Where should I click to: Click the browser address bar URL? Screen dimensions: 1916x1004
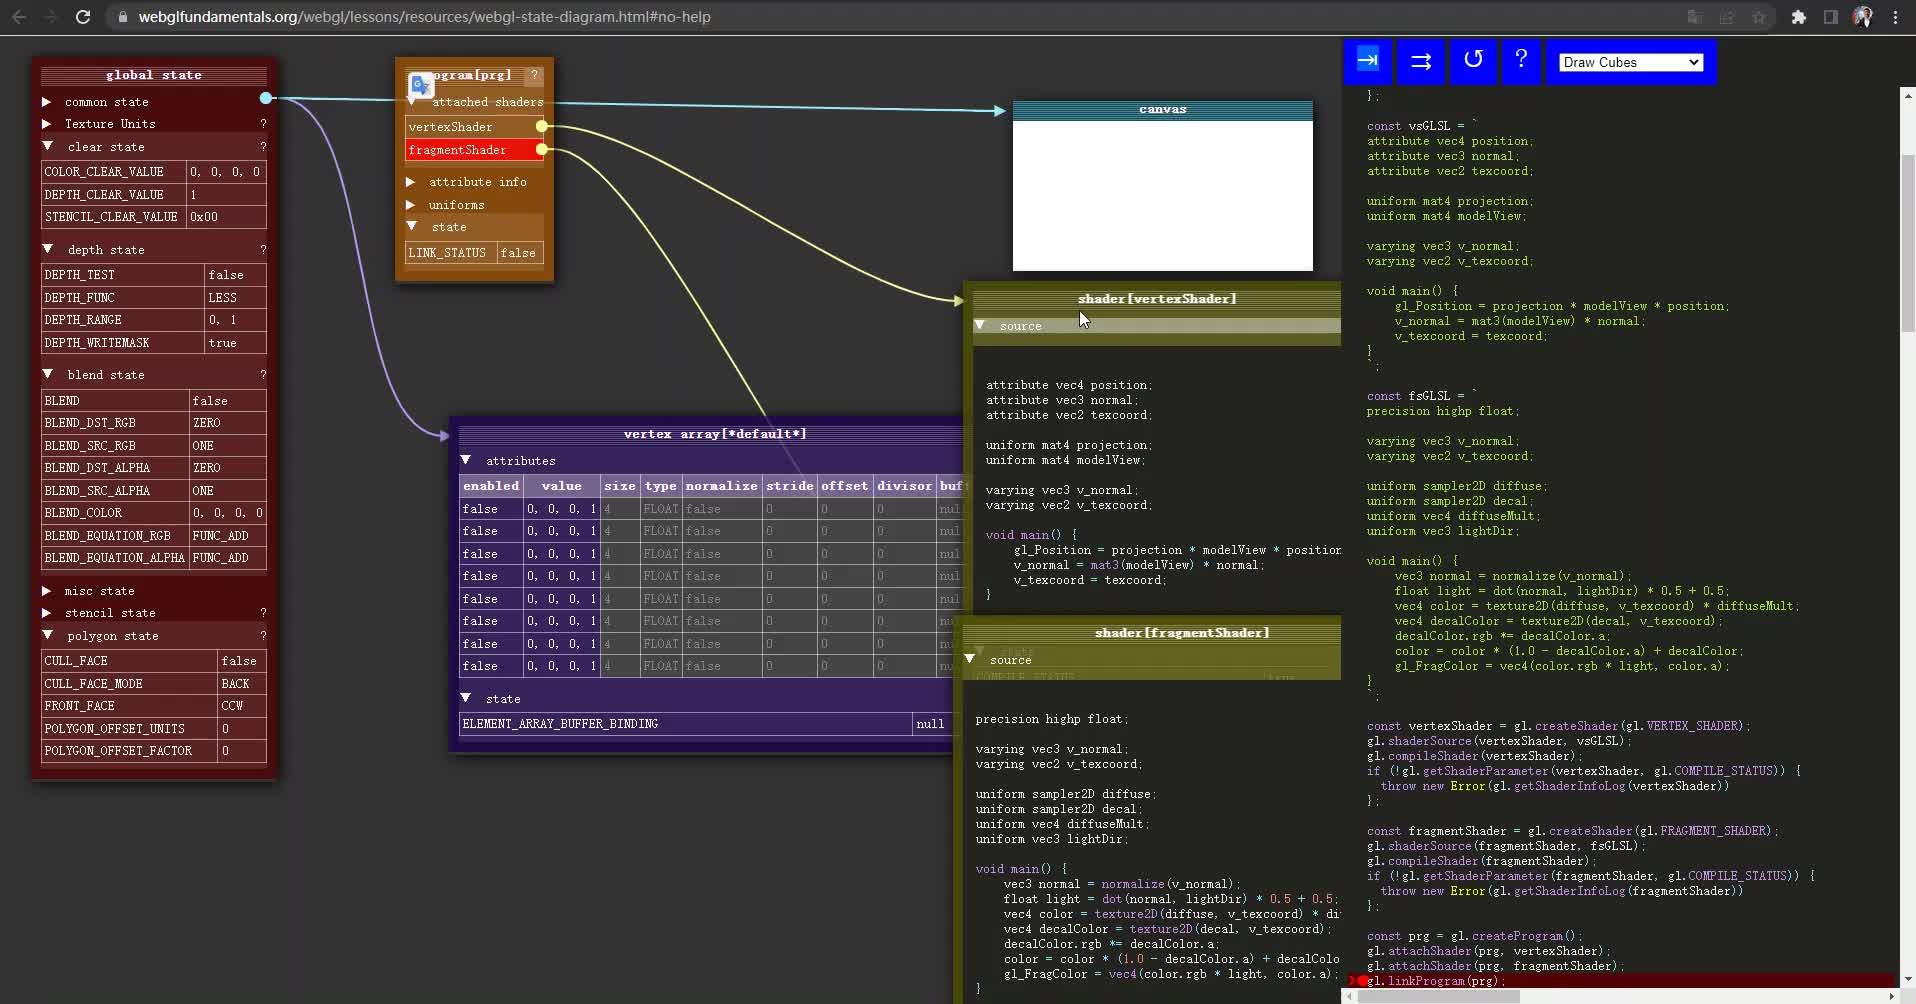pos(424,17)
